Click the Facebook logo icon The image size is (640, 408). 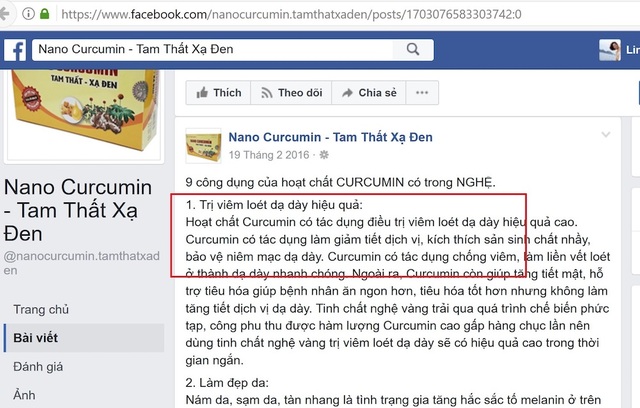(15, 50)
